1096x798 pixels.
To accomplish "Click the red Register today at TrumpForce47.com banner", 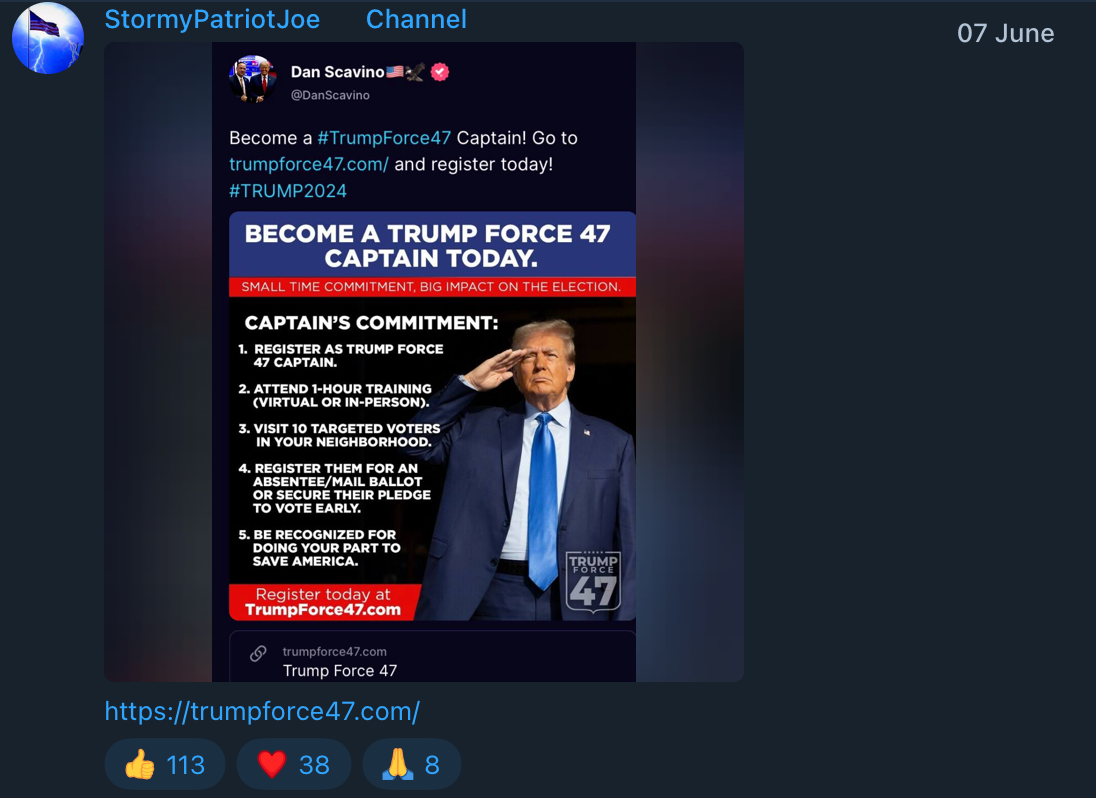I will [323, 602].
